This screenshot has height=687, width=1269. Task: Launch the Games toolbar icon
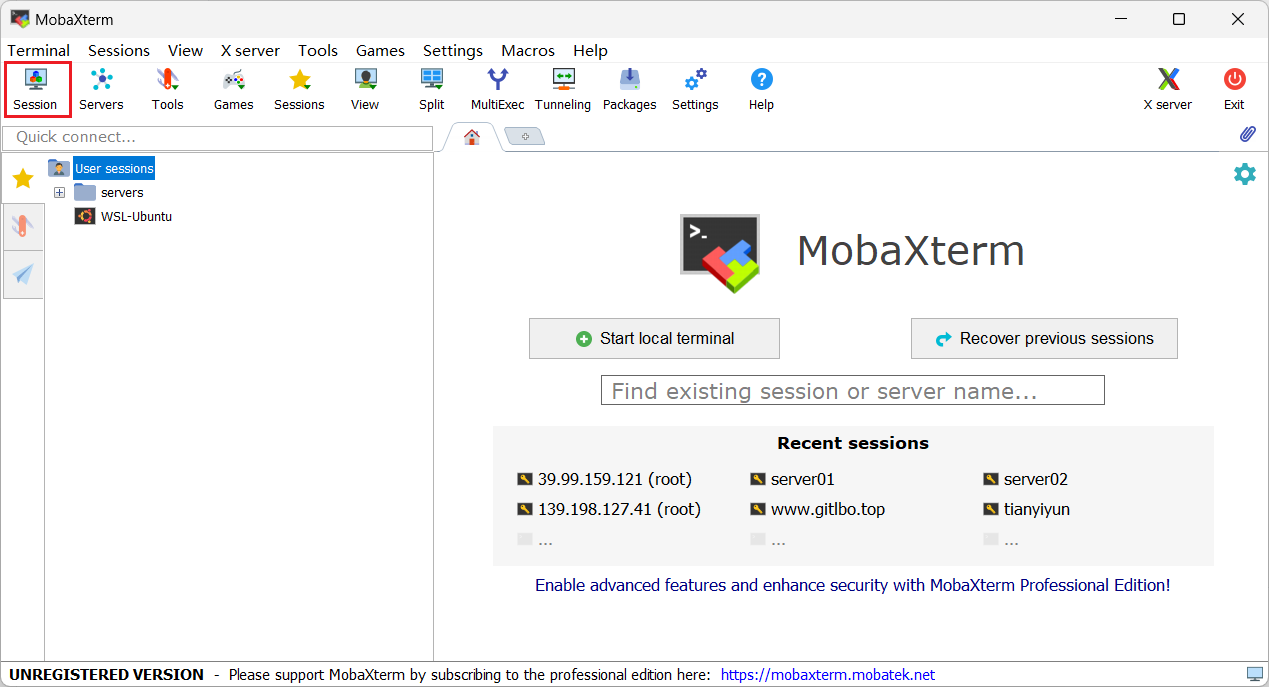pyautogui.click(x=233, y=89)
